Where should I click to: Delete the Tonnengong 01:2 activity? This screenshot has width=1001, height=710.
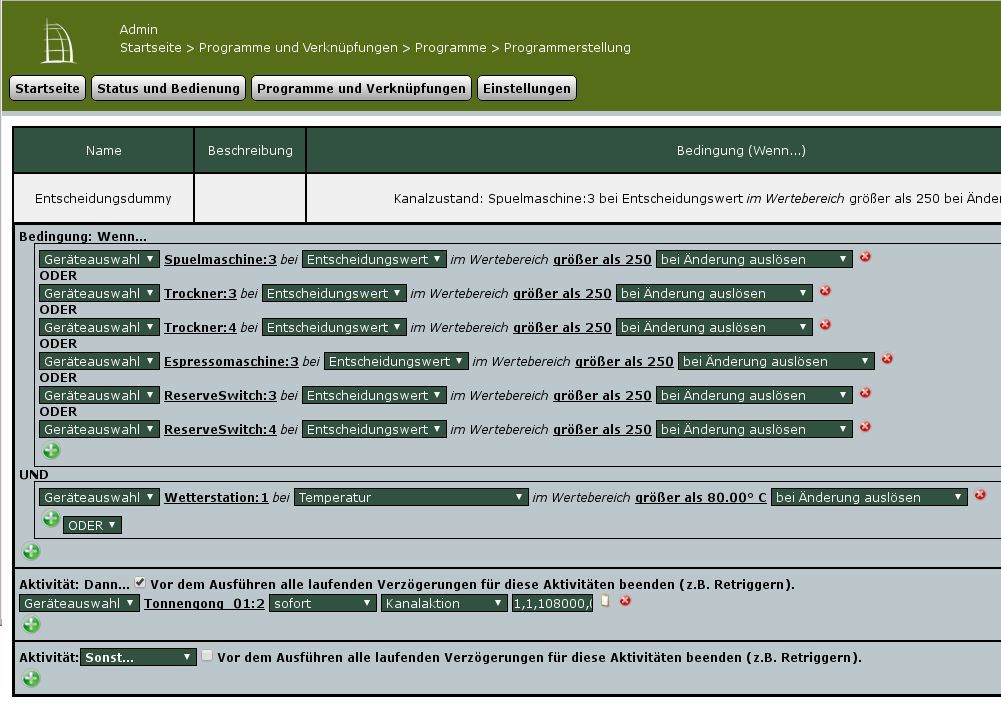625,601
